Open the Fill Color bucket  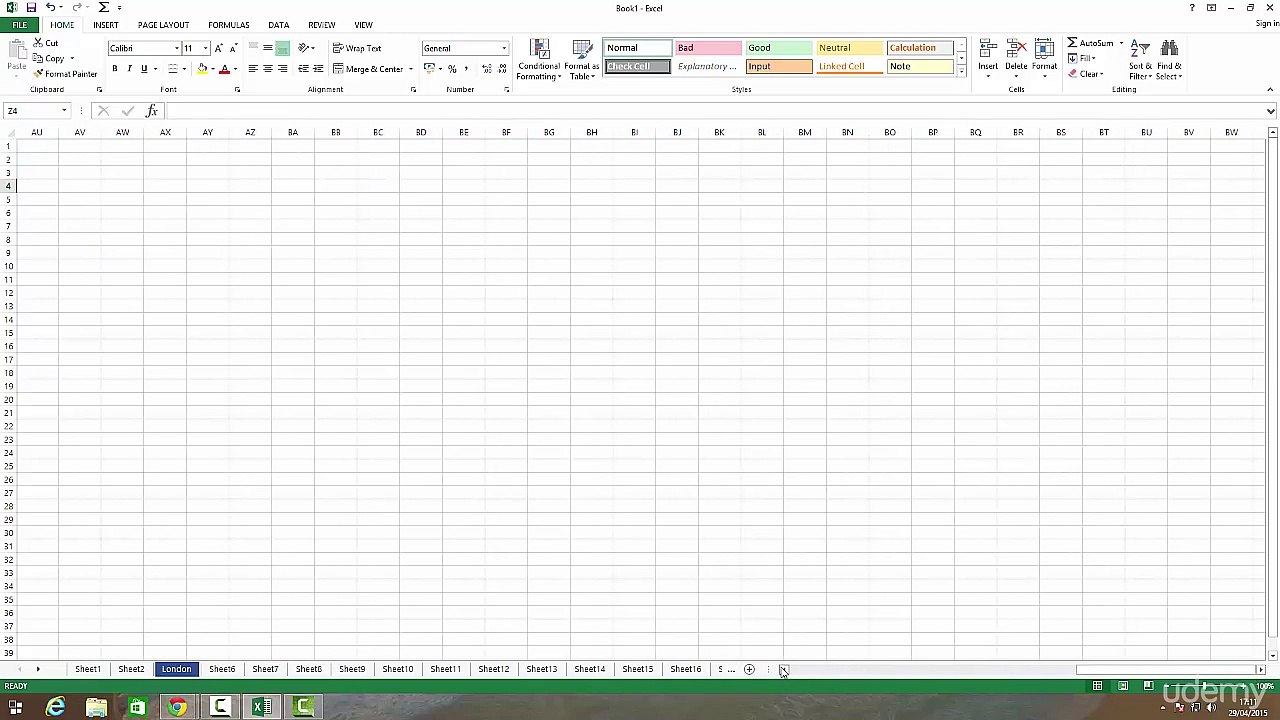[x=202, y=69]
